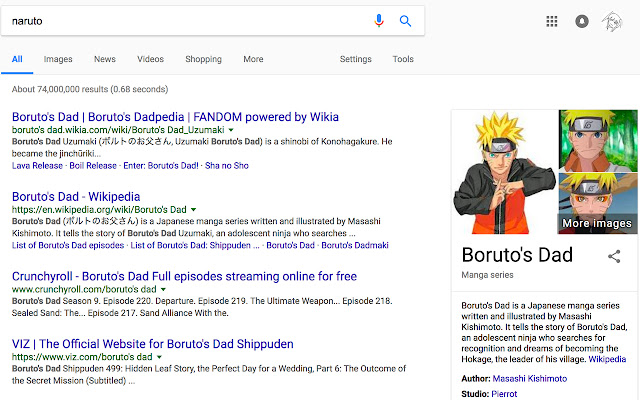Expand the Crunchyroll result URL dropdown arrow
This screenshot has width=640, height=400.
(x=163, y=289)
